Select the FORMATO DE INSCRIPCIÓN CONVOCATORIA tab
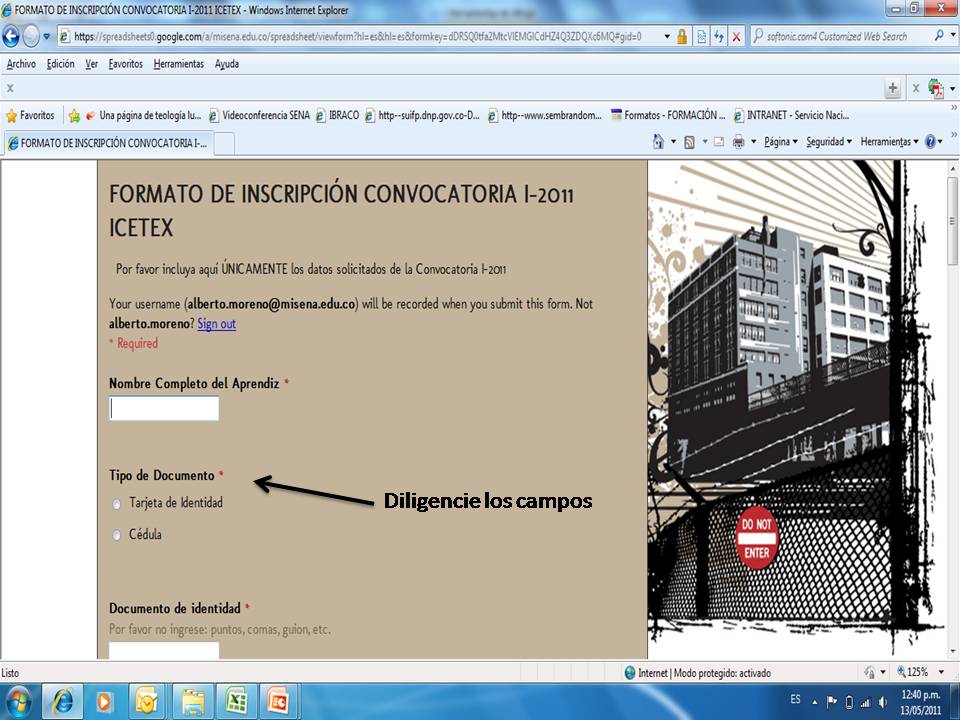The height and width of the screenshot is (720, 960). pyautogui.click(x=108, y=143)
